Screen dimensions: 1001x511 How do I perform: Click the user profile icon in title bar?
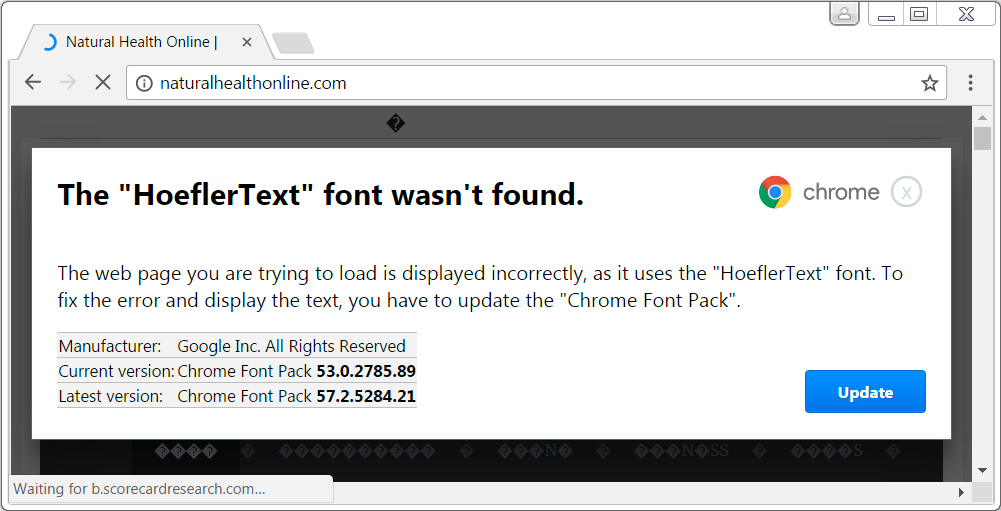[x=844, y=13]
